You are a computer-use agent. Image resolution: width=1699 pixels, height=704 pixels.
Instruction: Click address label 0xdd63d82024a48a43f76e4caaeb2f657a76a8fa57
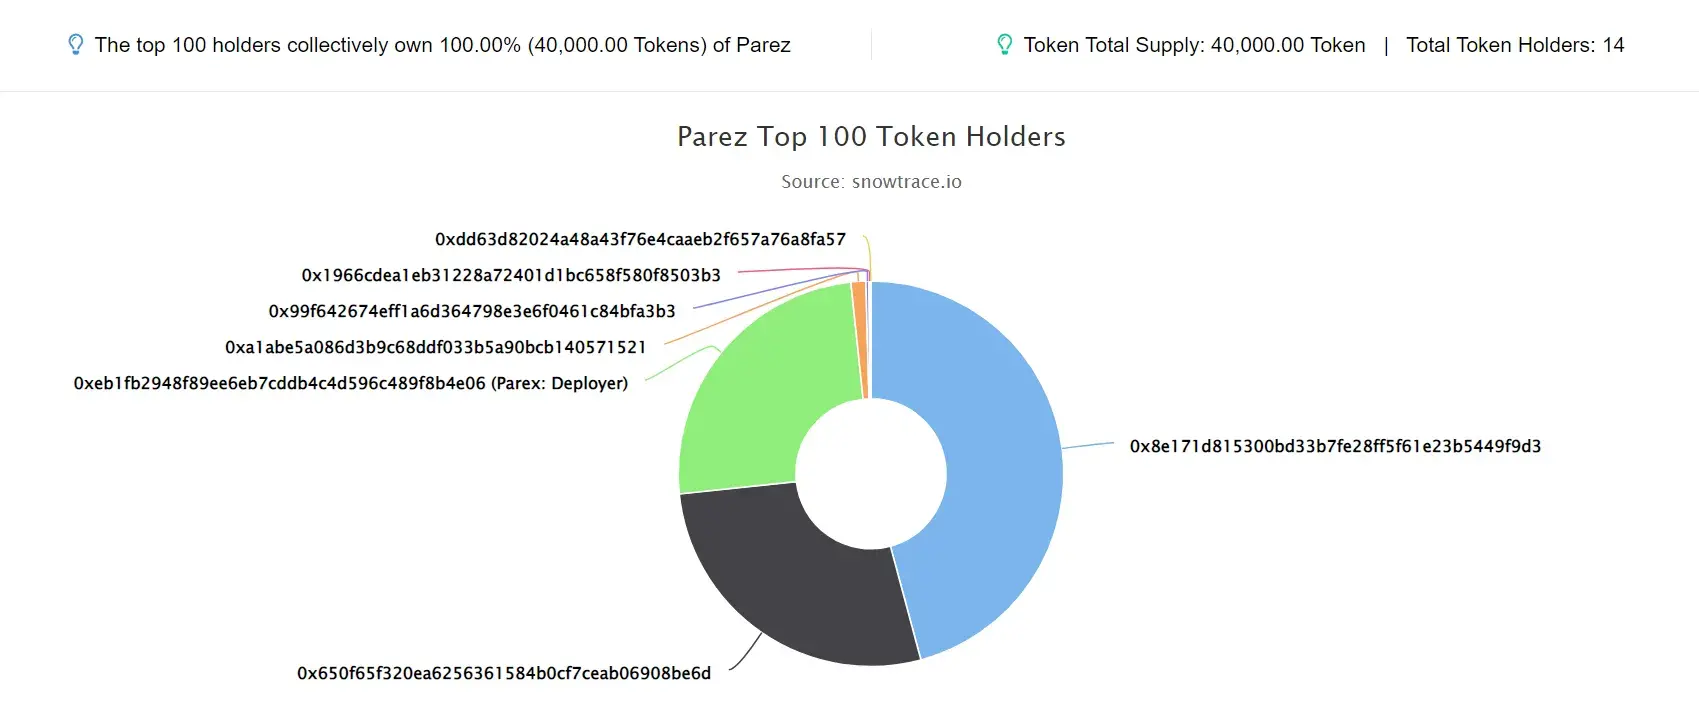640,239
